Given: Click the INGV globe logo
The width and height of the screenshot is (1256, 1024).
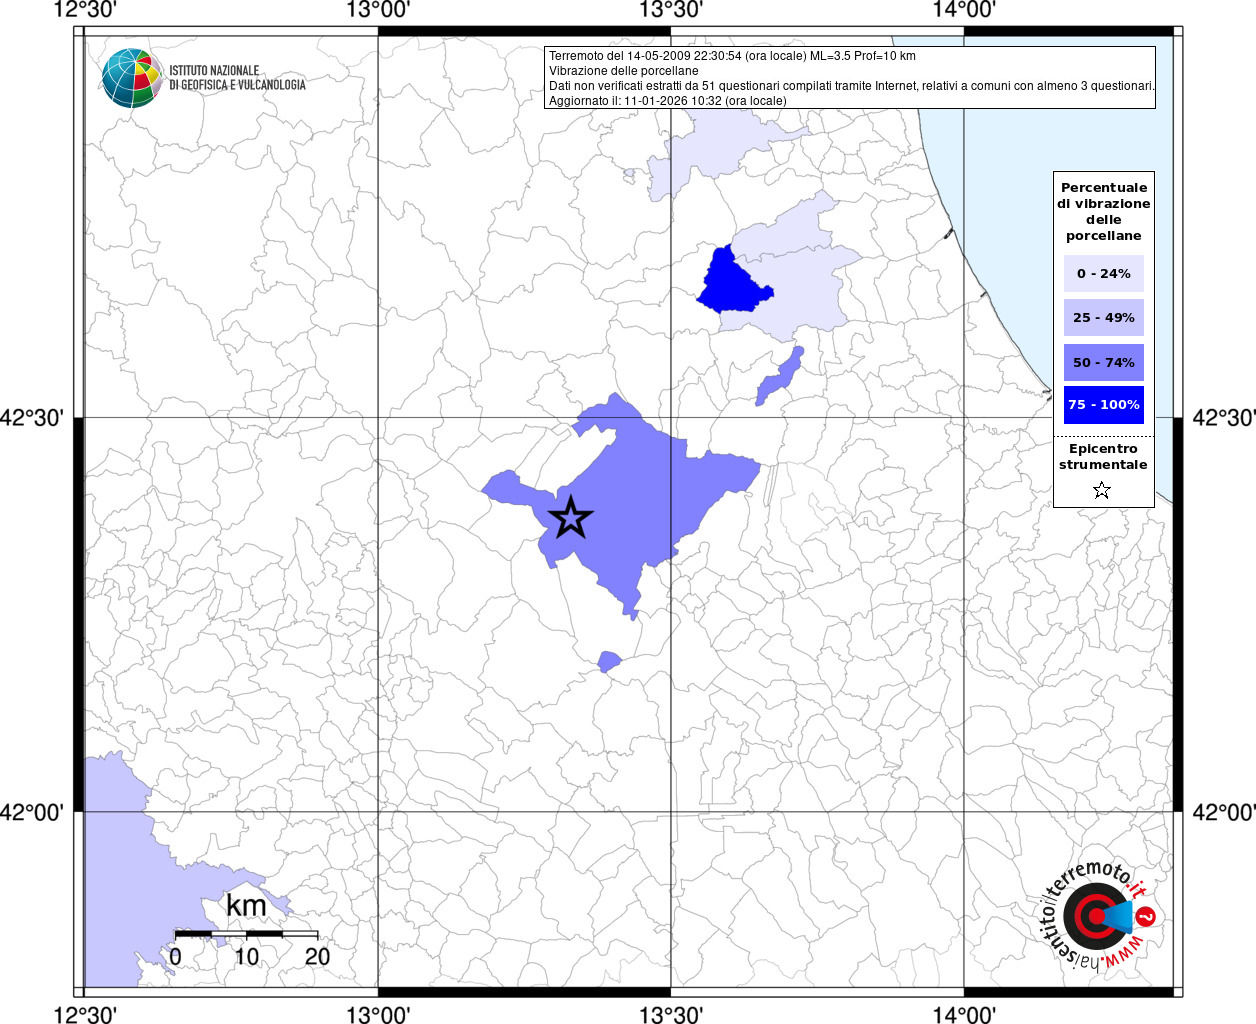Looking at the screenshot, I should pyautogui.click(x=132, y=78).
